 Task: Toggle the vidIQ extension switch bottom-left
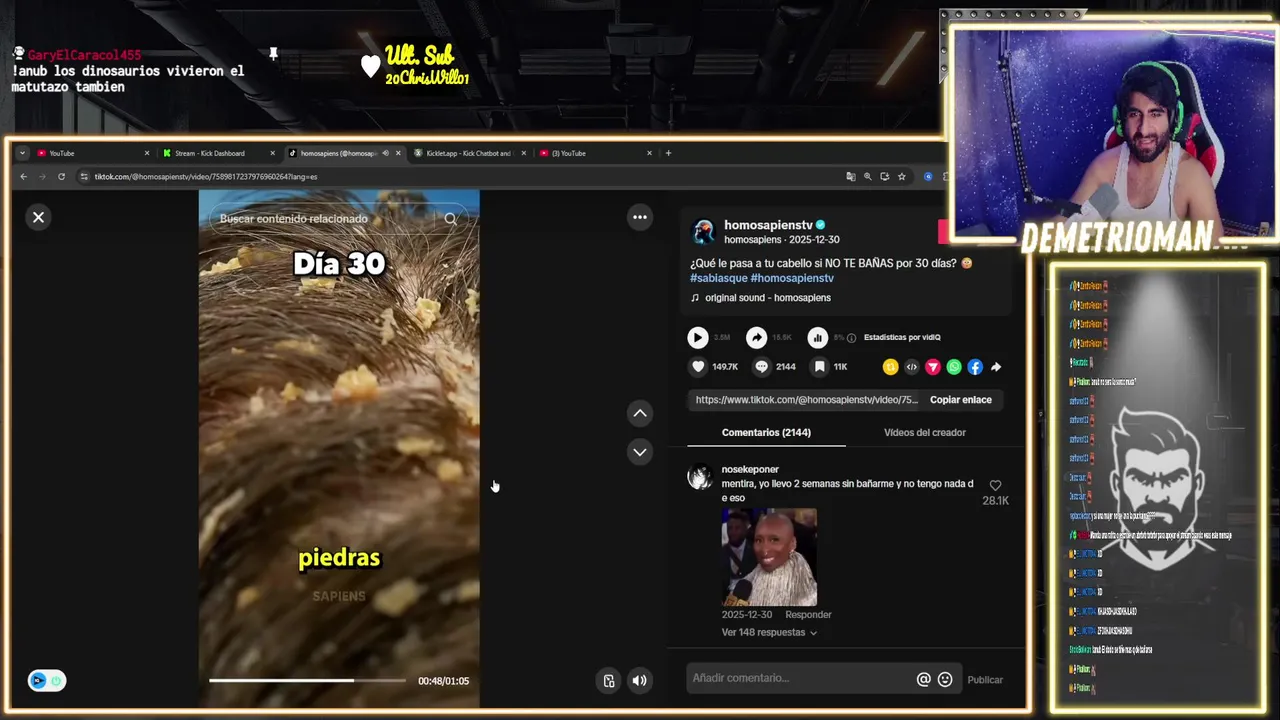pos(47,681)
